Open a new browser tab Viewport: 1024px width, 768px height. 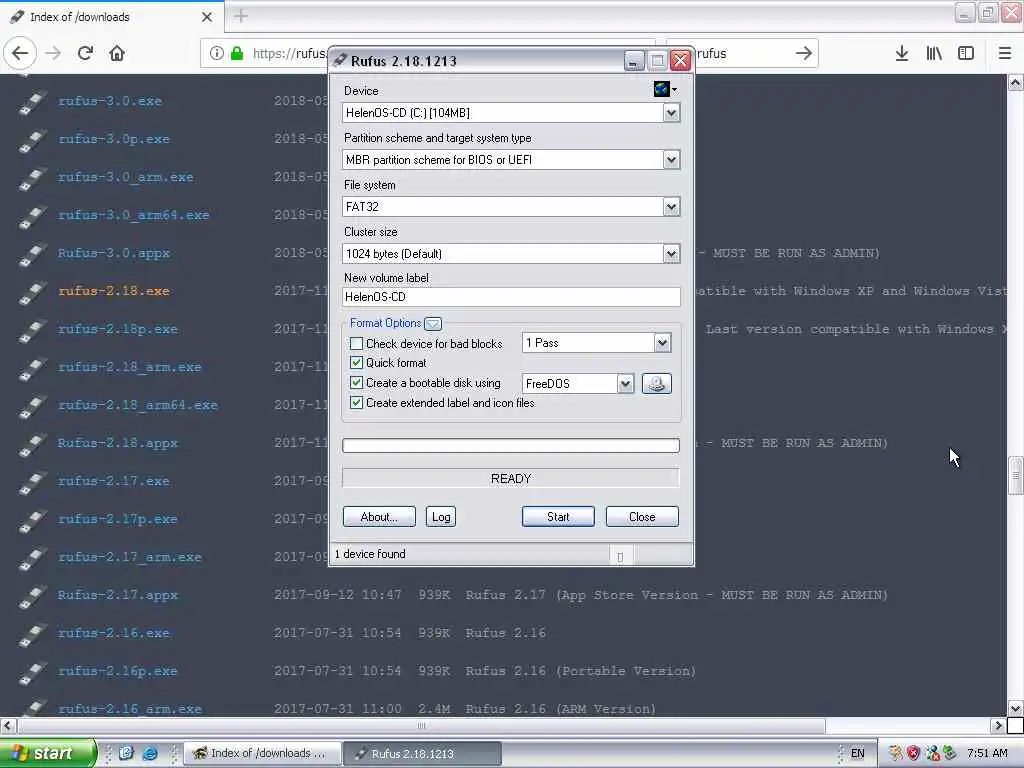coord(241,16)
